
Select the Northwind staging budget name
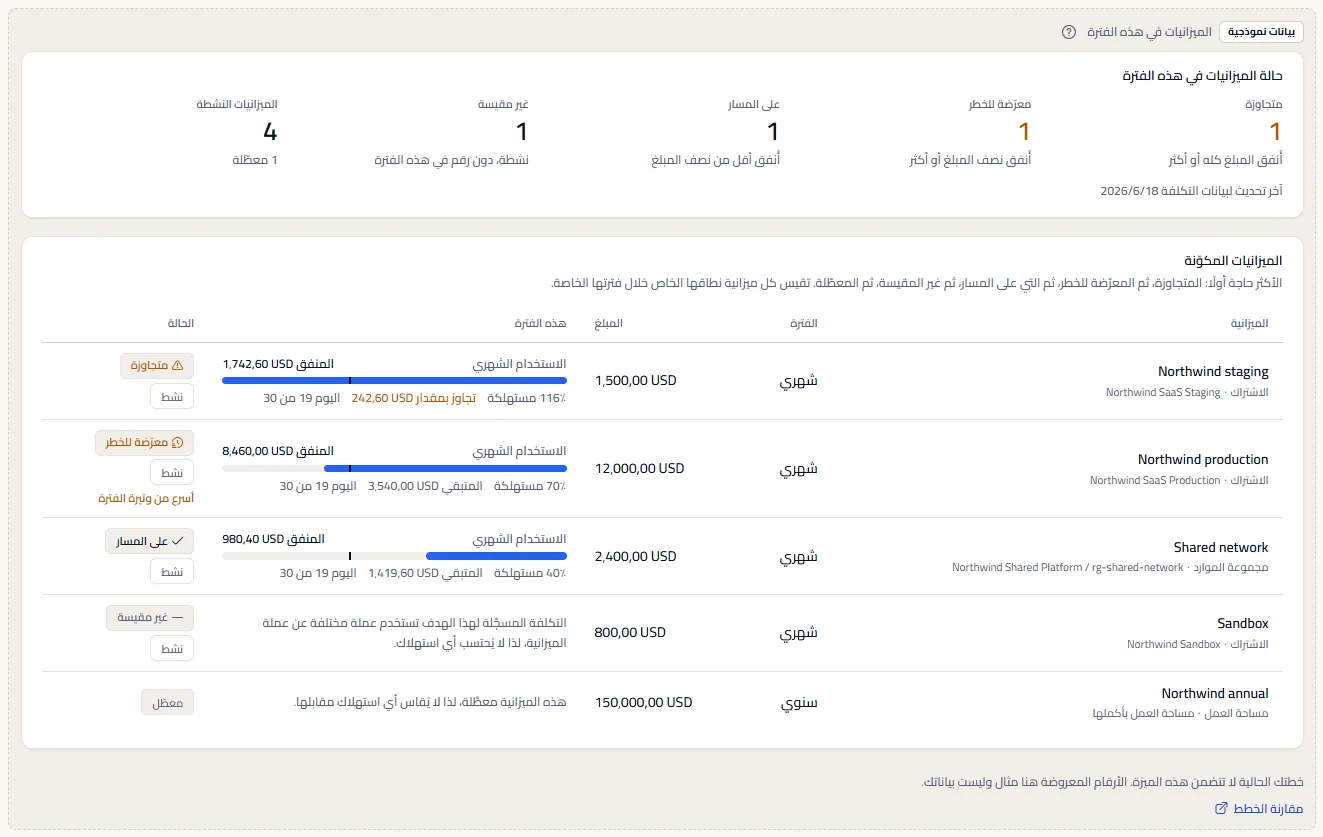(x=1213, y=371)
